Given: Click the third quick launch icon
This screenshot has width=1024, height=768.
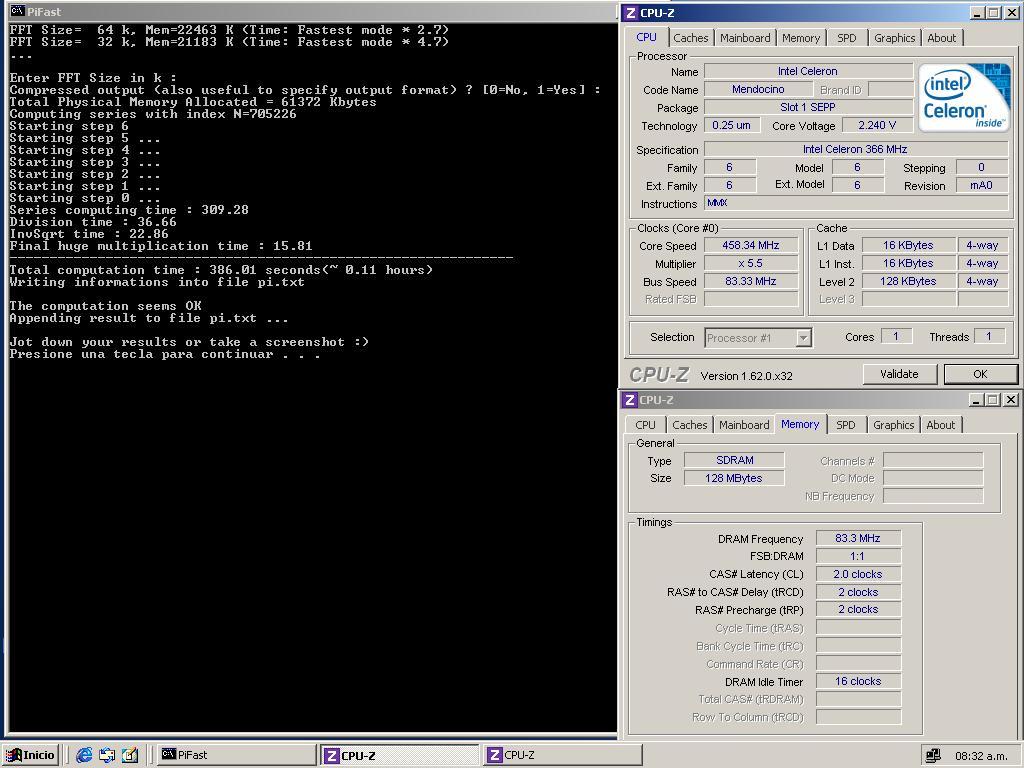Looking at the screenshot, I should tap(130, 755).
